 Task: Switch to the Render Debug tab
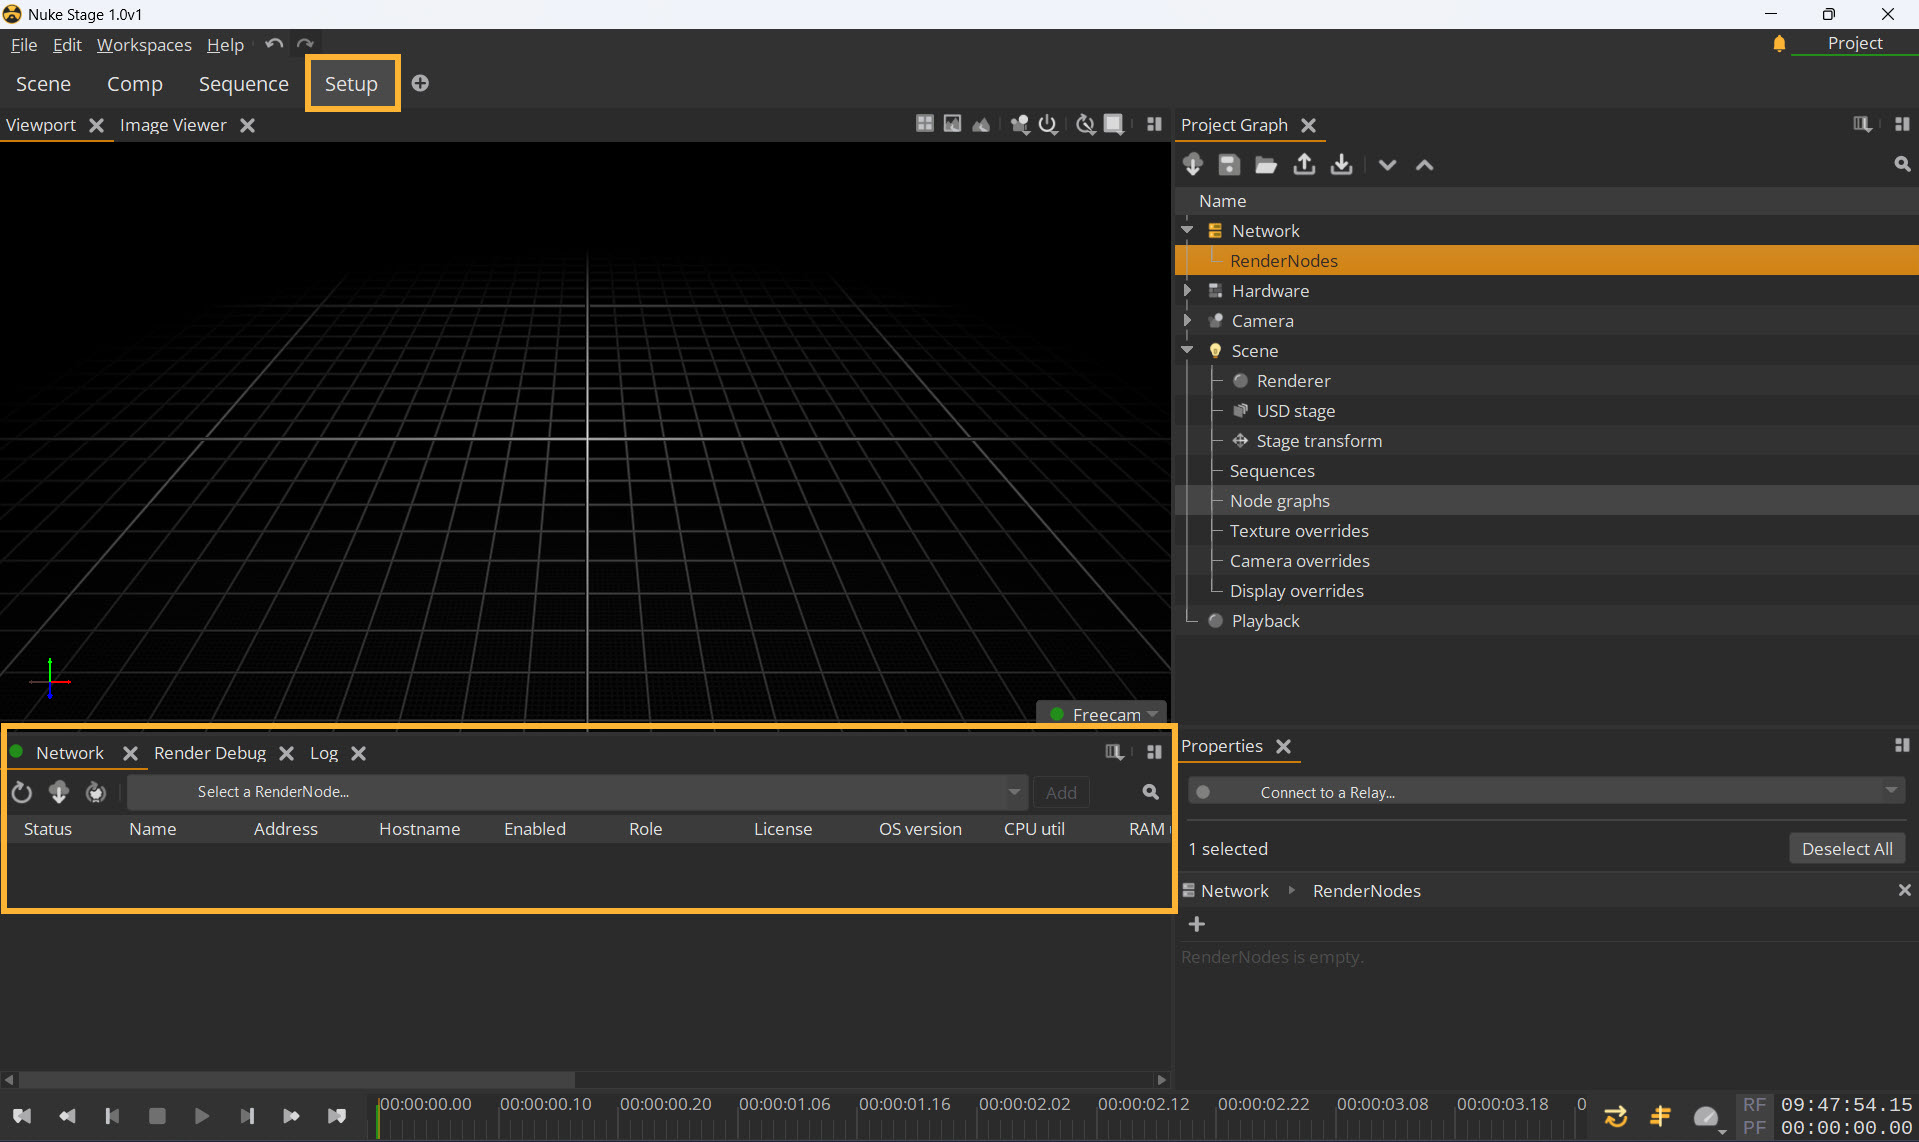[210, 753]
